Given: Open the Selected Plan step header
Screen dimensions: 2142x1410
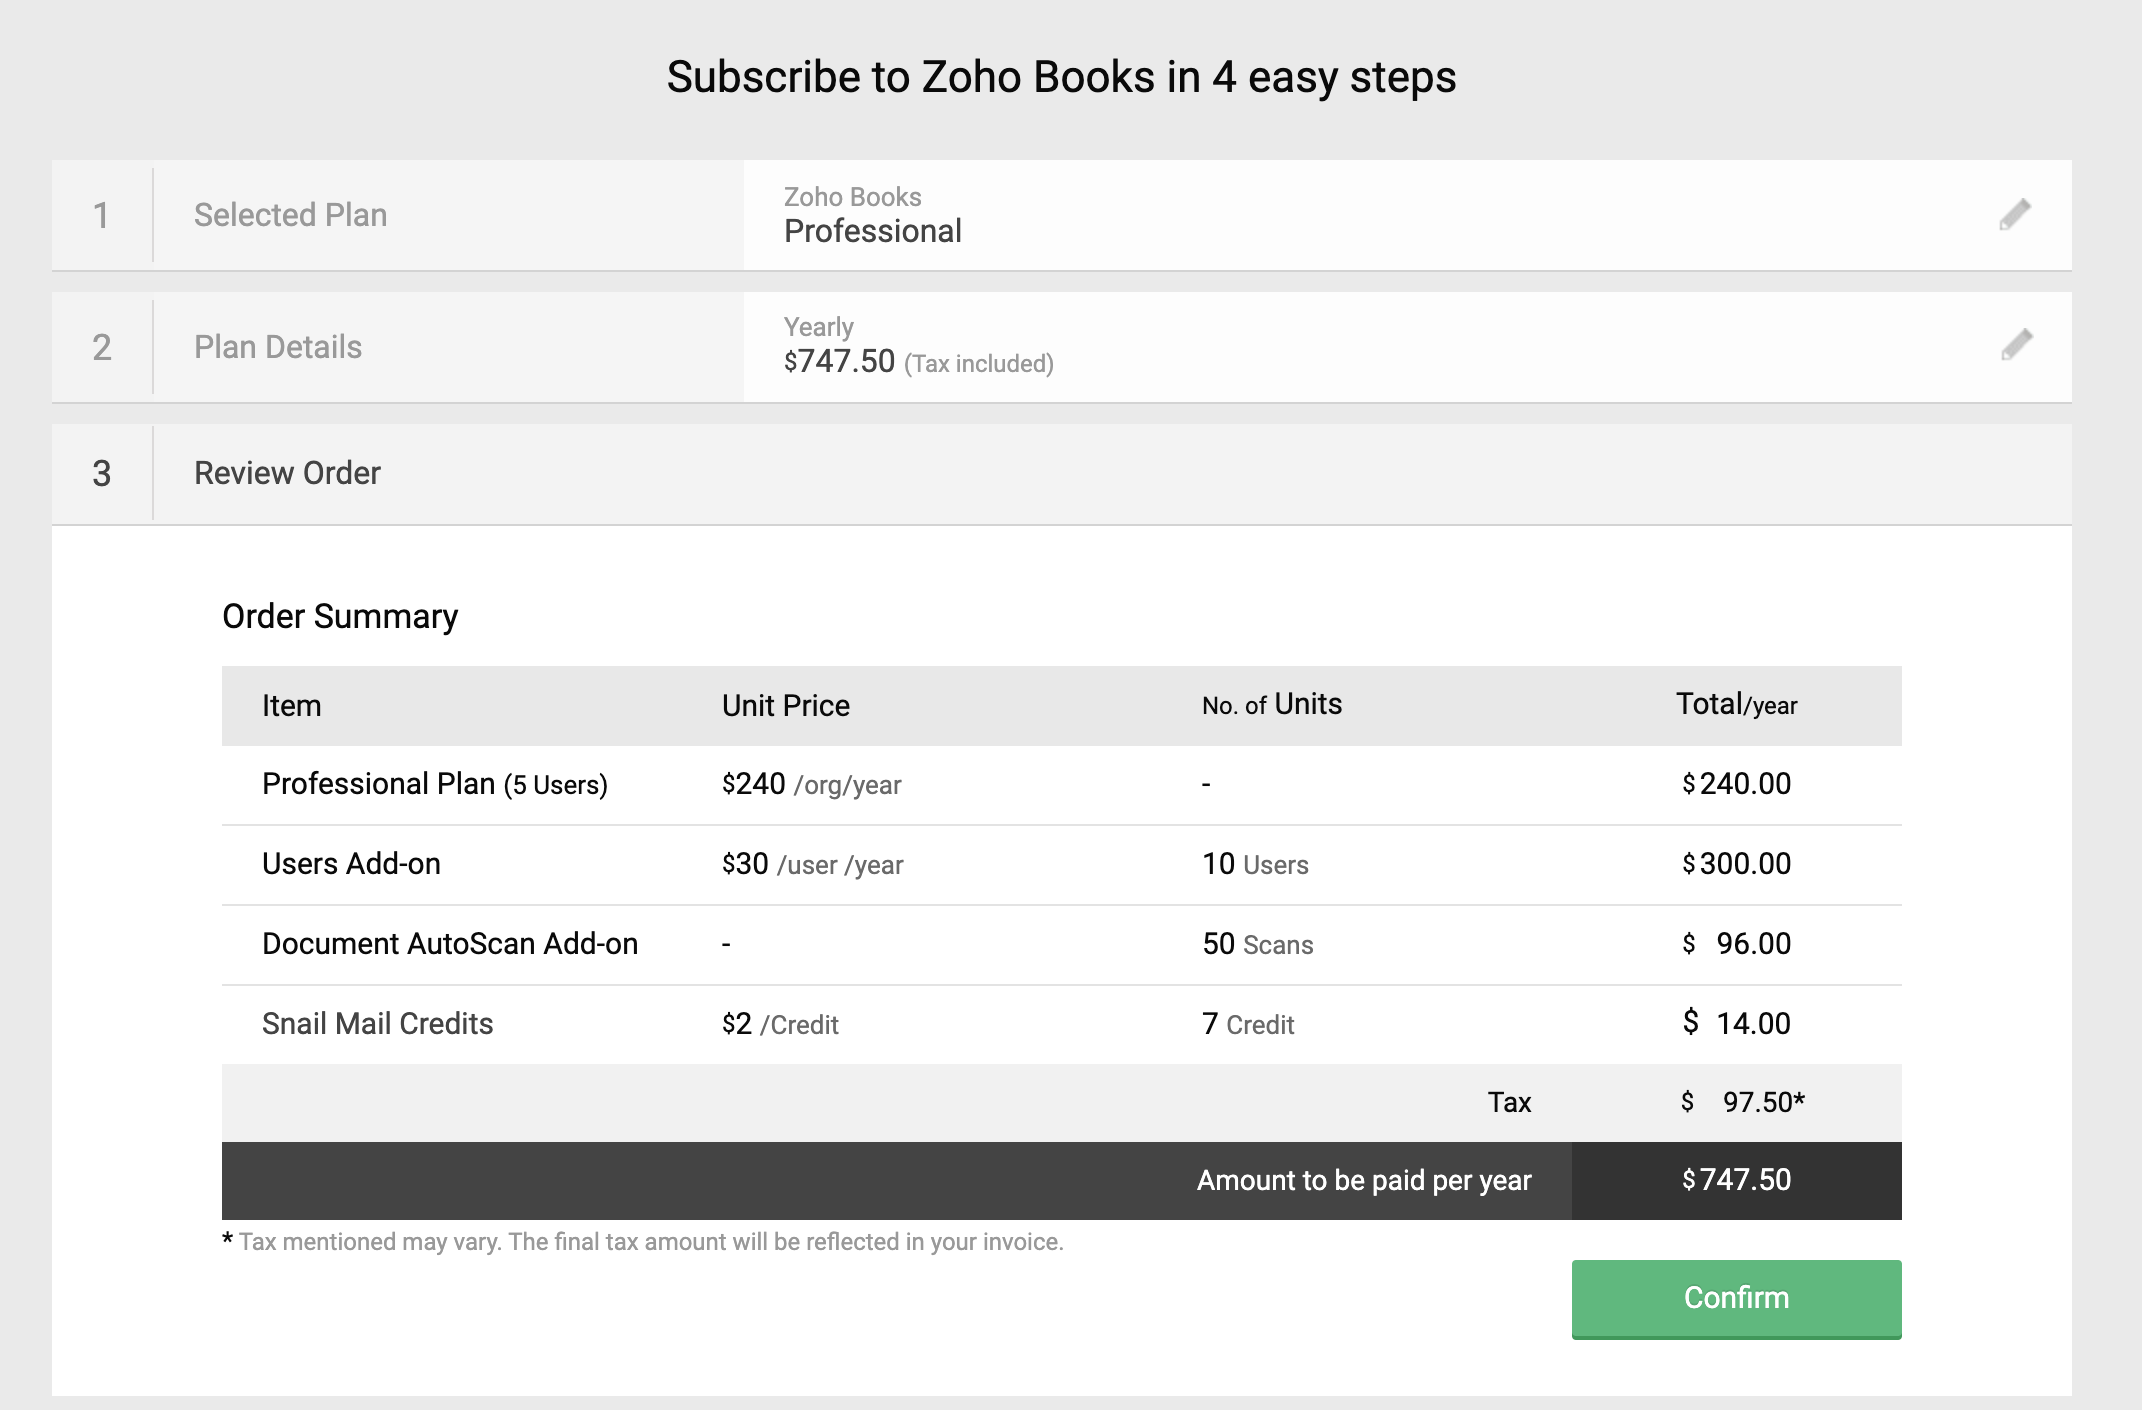Looking at the screenshot, I should tap(290, 215).
